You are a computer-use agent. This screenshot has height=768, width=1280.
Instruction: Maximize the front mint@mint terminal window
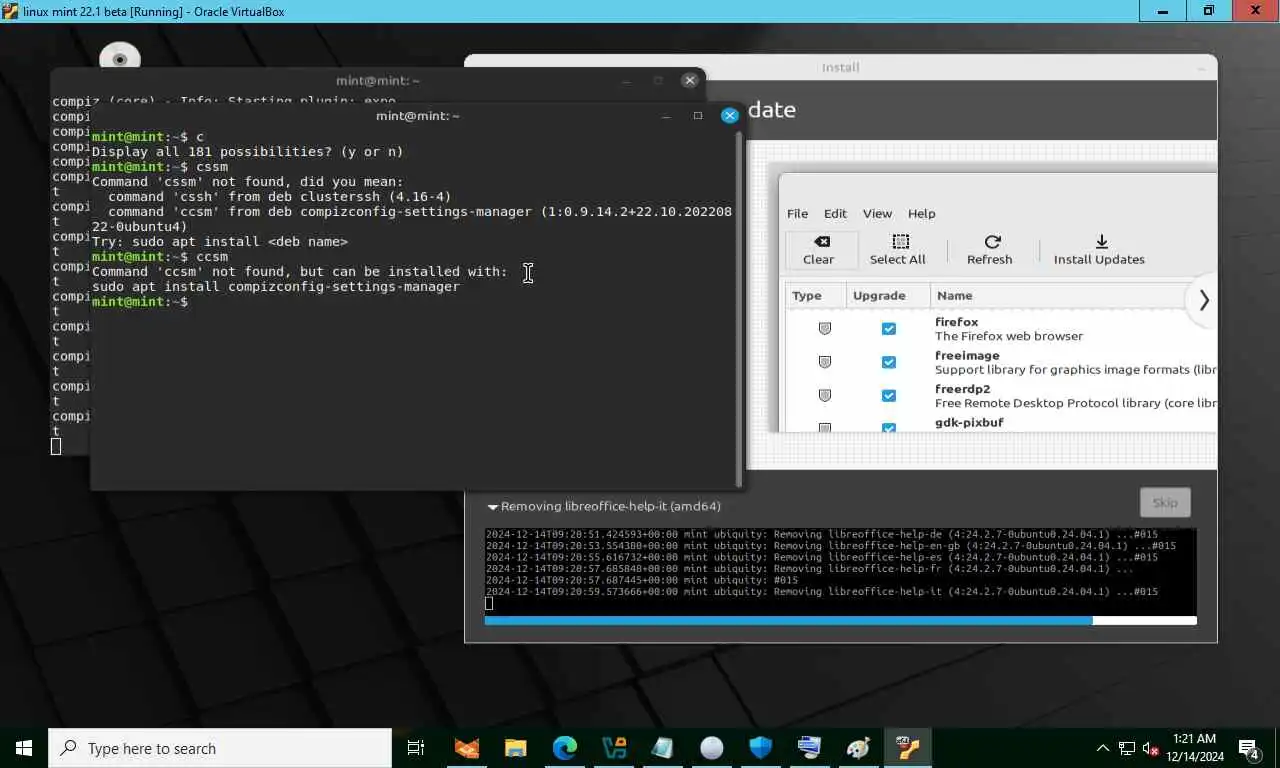pos(698,115)
